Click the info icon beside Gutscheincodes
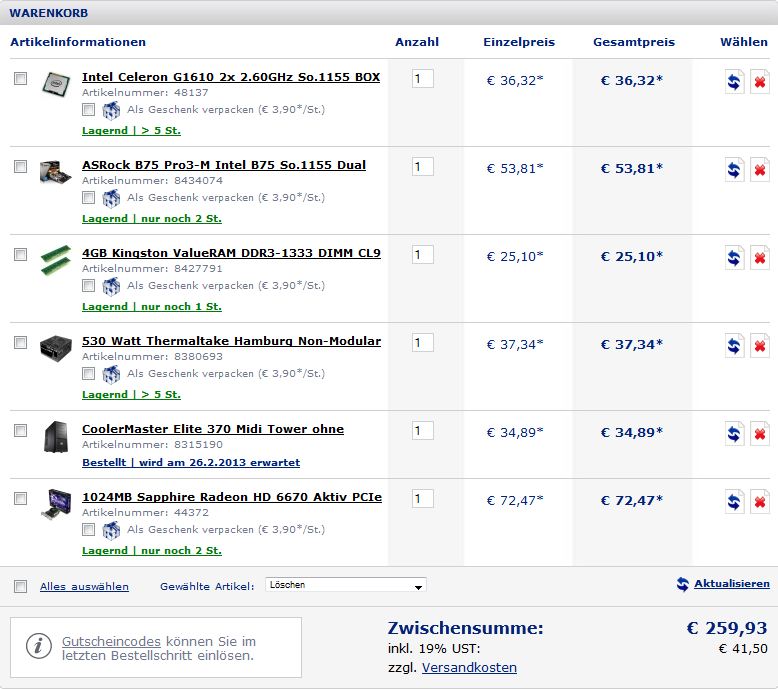The width and height of the screenshot is (778, 689). [x=39, y=646]
